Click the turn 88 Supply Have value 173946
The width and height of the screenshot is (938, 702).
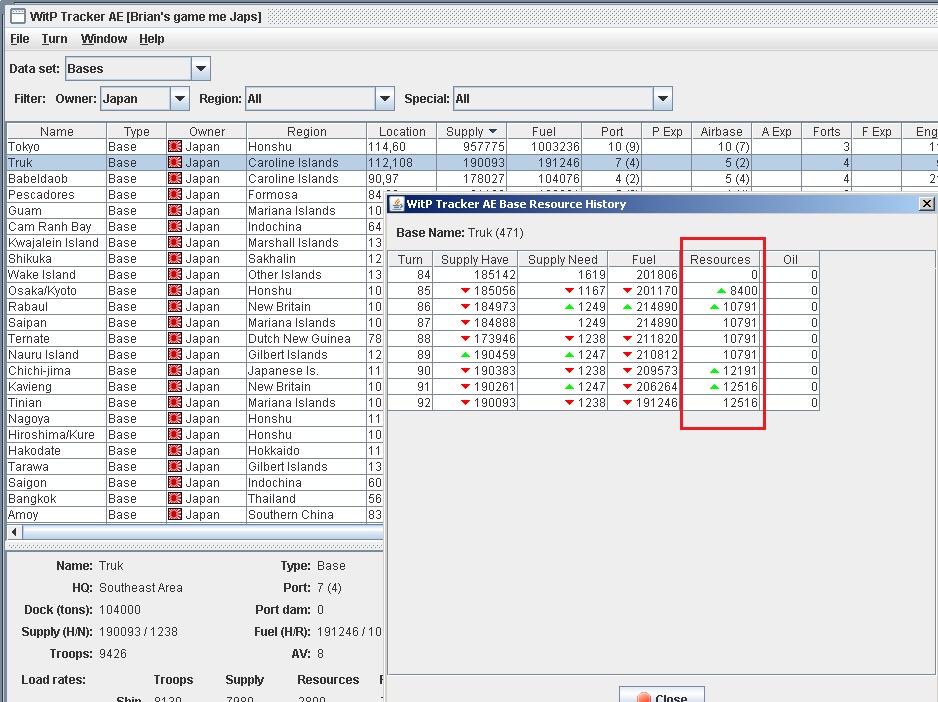point(495,339)
